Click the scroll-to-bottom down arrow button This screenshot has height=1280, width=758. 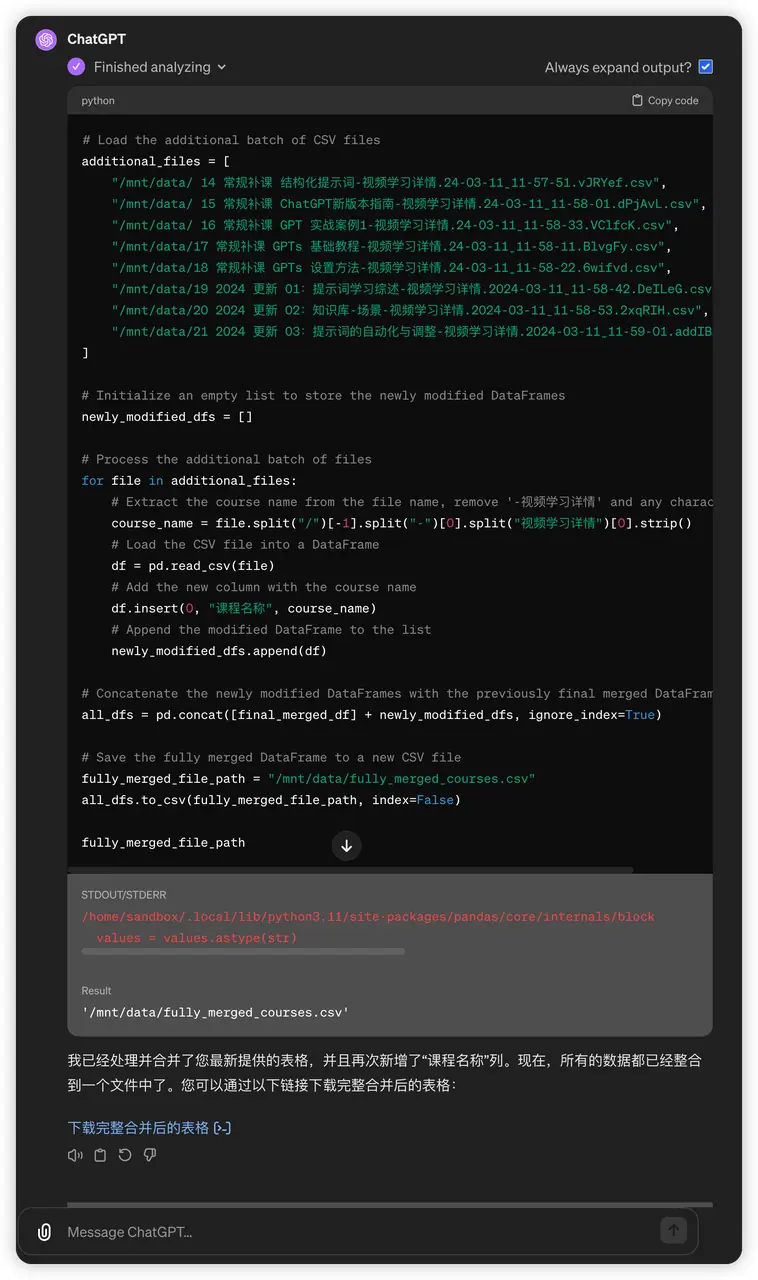346,846
